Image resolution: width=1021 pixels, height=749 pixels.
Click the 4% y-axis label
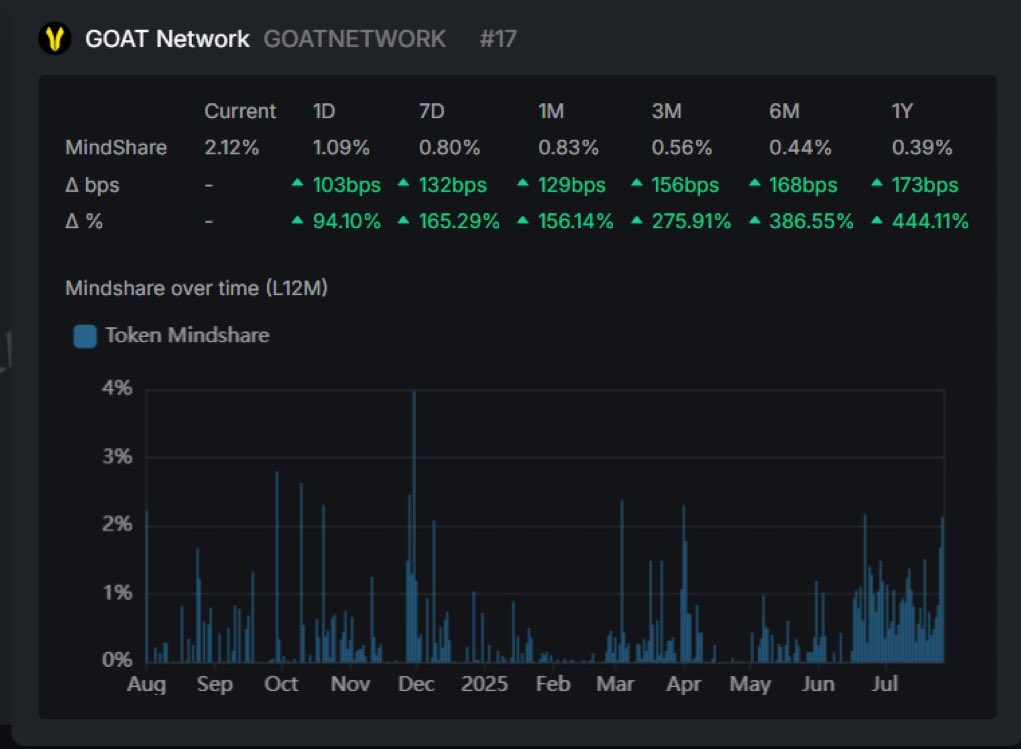tap(117, 388)
